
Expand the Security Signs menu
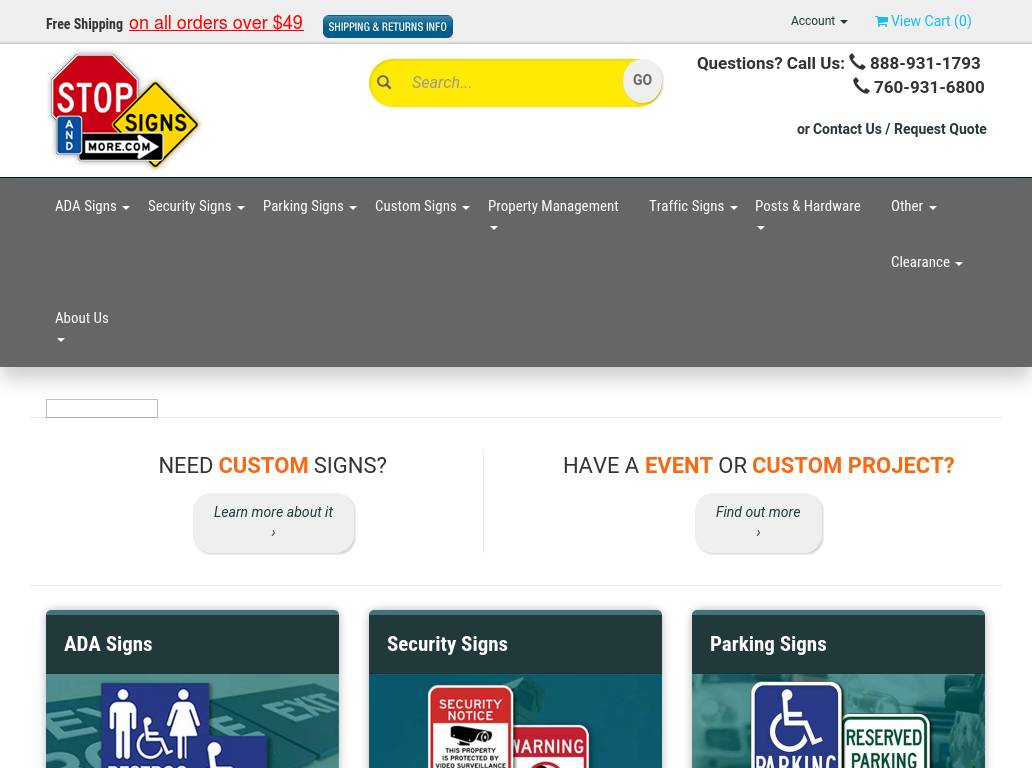(x=195, y=206)
